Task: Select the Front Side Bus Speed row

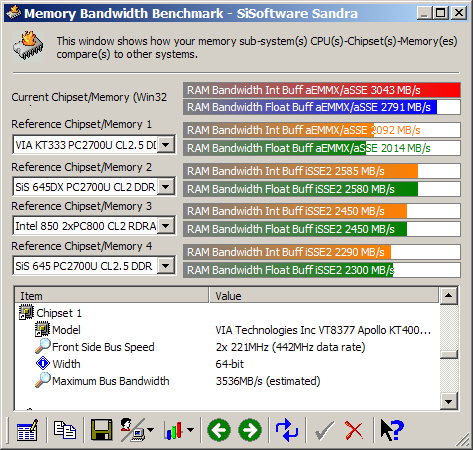Action: [x=227, y=347]
